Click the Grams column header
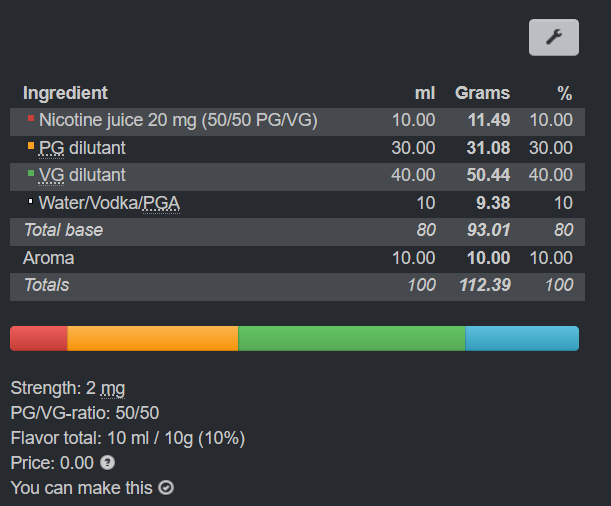Image resolution: width=611 pixels, height=506 pixels. click(482, 93)
